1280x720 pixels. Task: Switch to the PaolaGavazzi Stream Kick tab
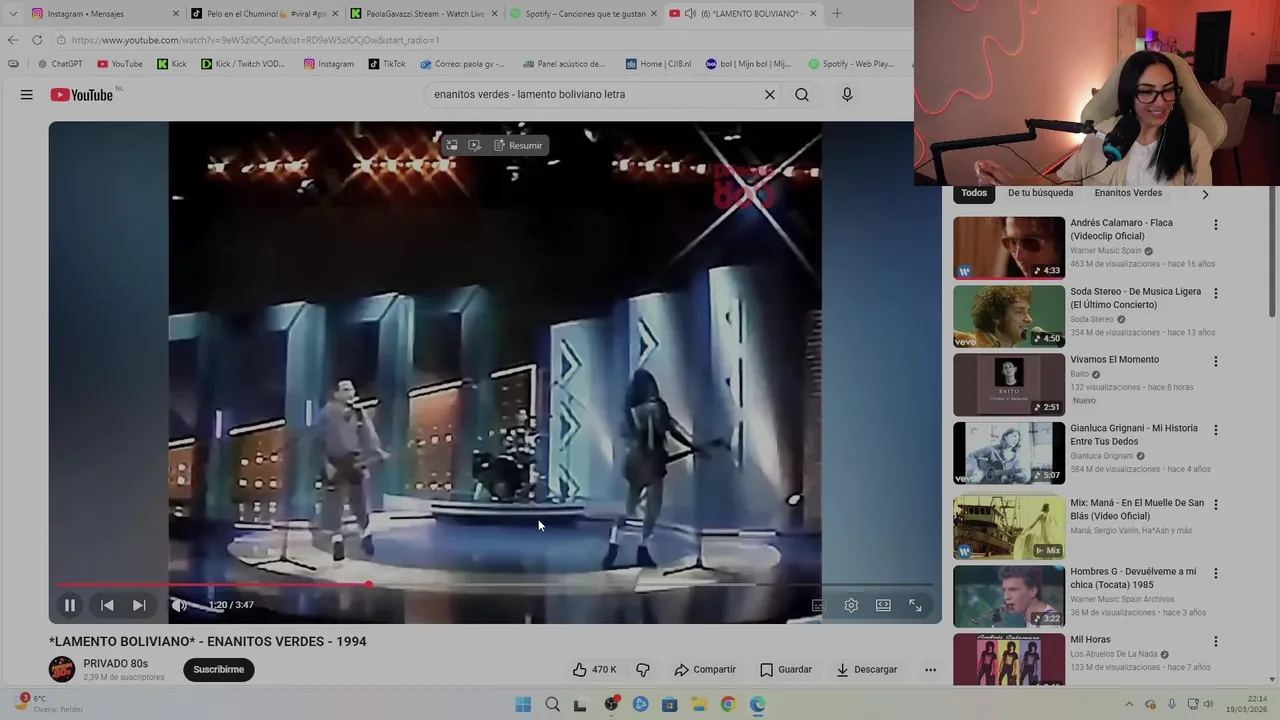[x=422, y=13]
